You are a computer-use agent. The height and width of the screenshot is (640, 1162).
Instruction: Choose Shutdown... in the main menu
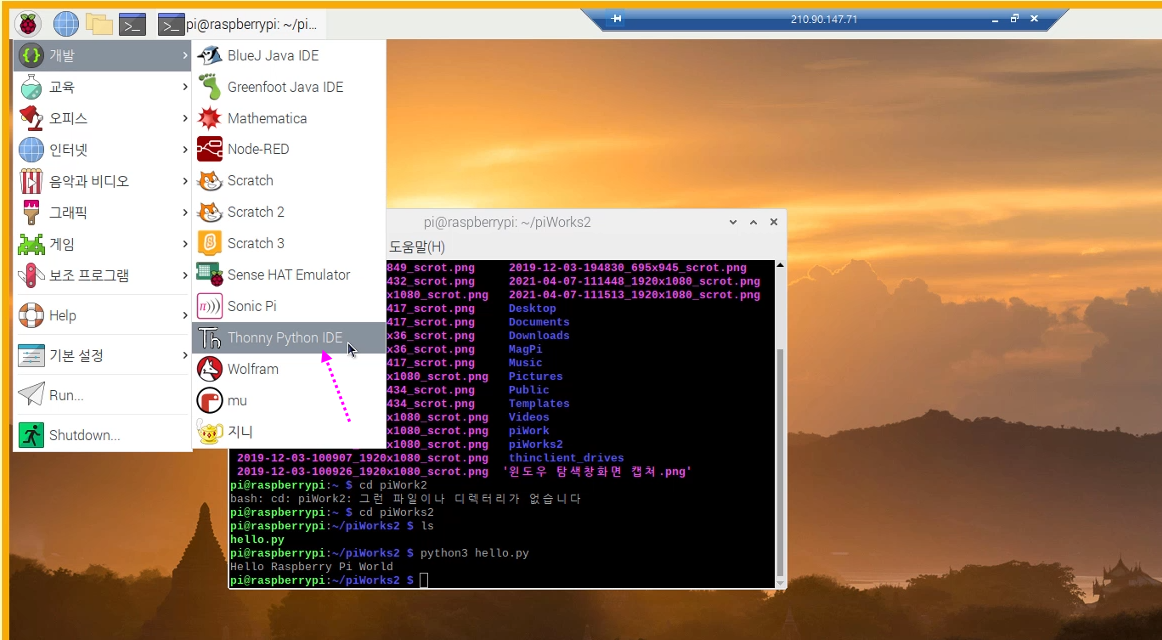click(x=102, y=435)
